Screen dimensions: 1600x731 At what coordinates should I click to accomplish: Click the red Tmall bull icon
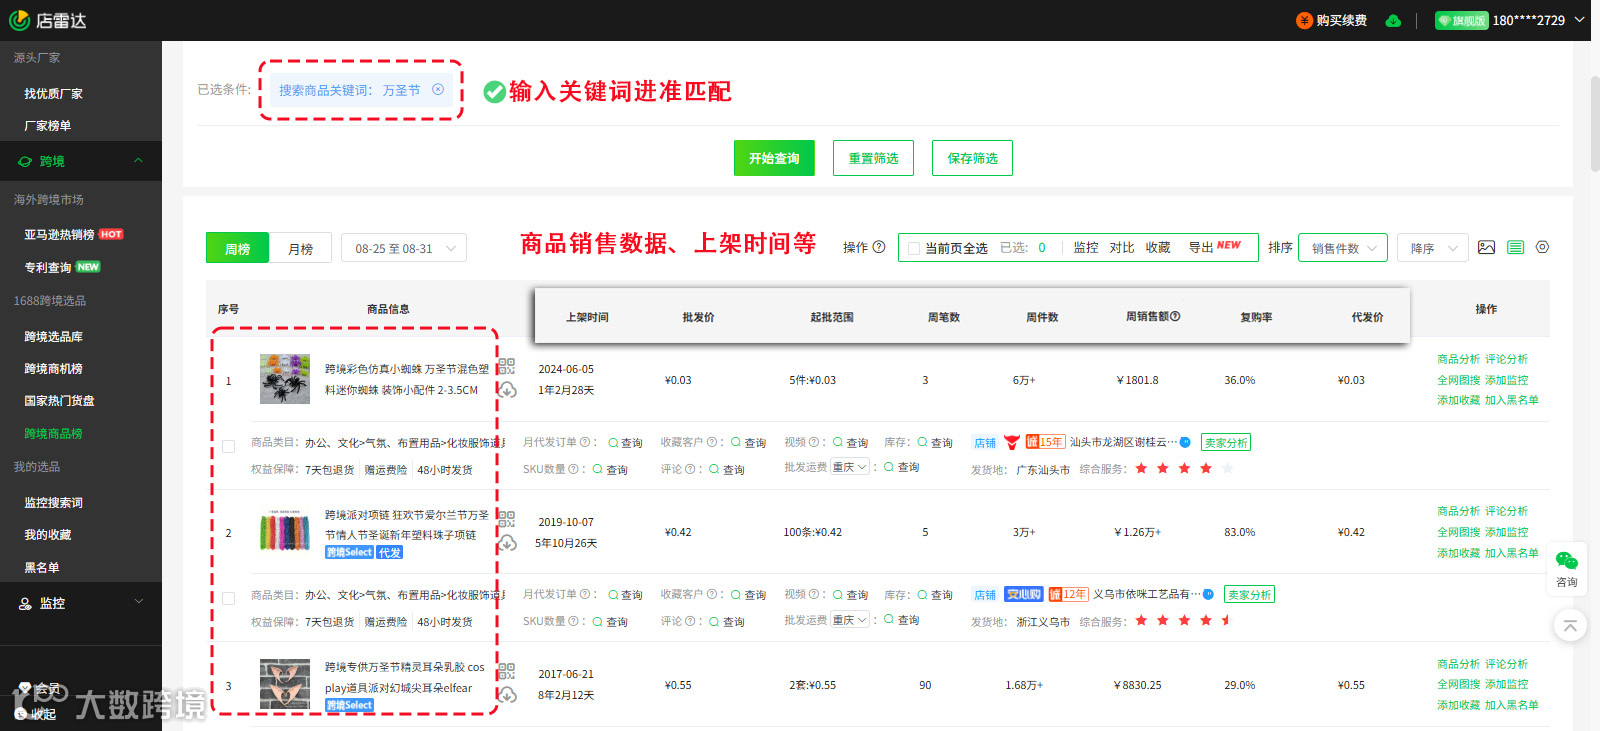coord(1012,442)
